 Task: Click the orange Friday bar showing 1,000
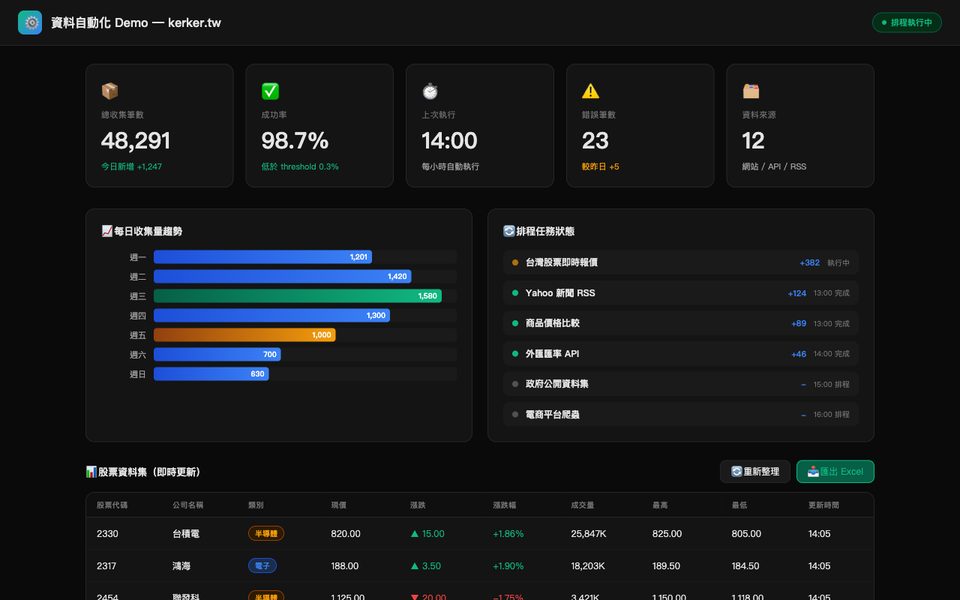[244, 335]
